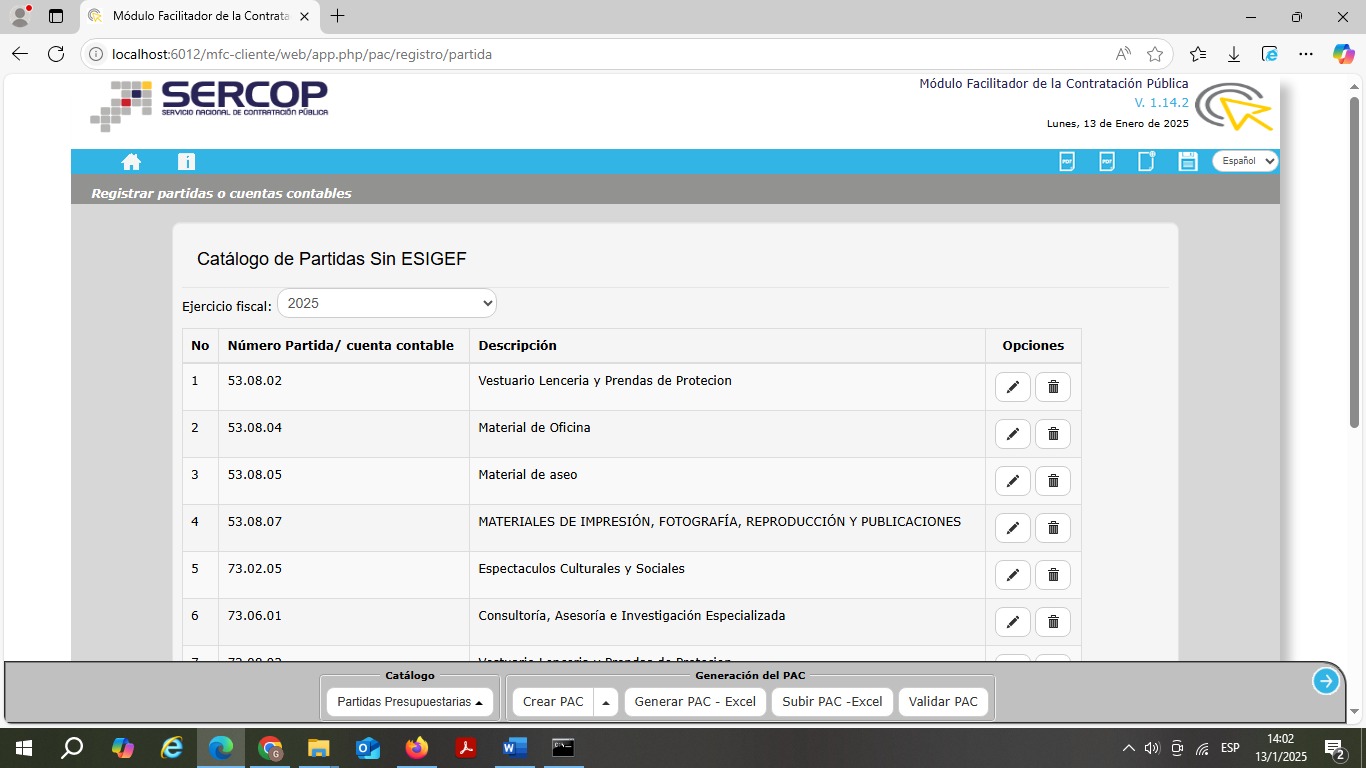
Task: Expand arrow next to Crear PAC
Action: pyautogui.click(x=606, y=702)
